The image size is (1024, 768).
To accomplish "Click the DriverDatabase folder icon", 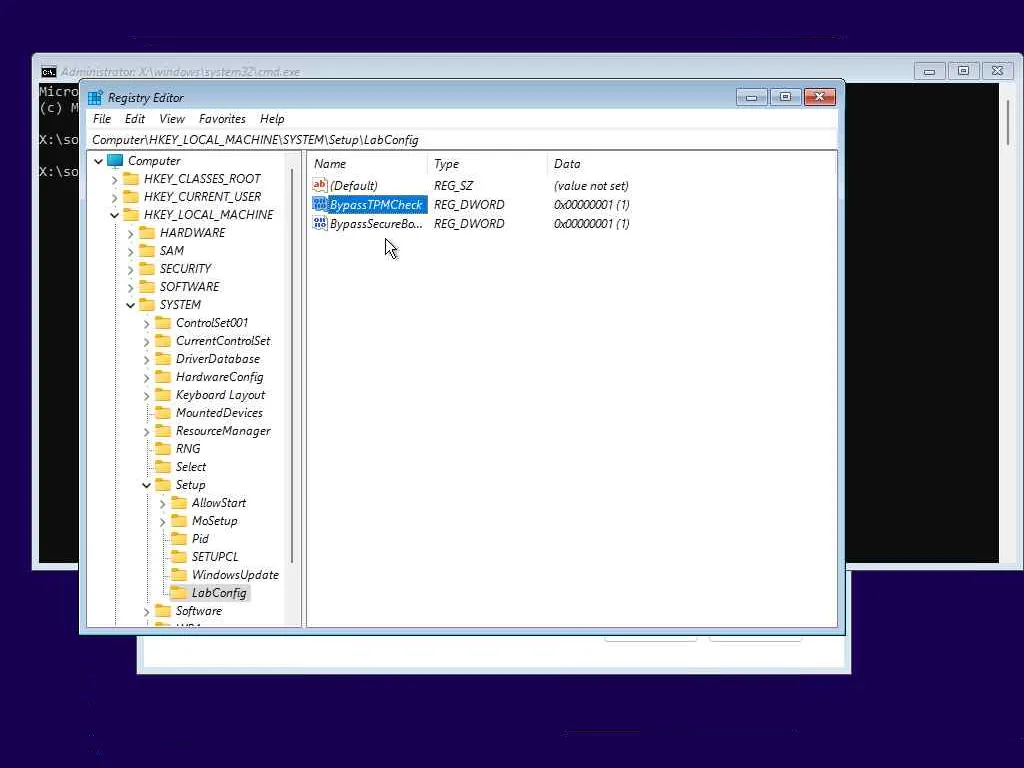I will [163, 359].
